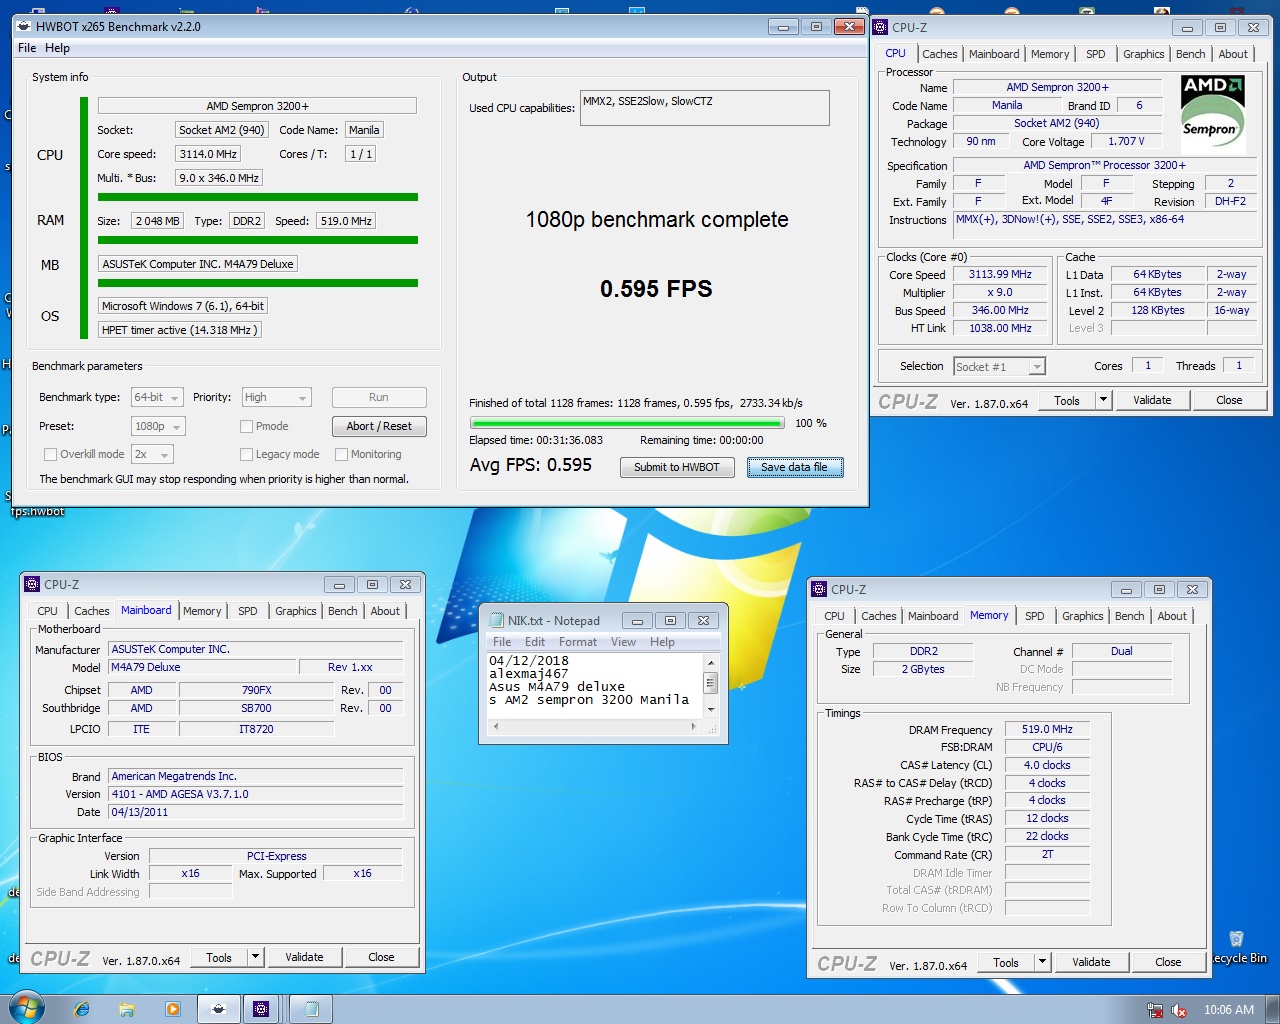
Task: Click Validate in CPU-Z CPU window
Action: [1152, 400]
